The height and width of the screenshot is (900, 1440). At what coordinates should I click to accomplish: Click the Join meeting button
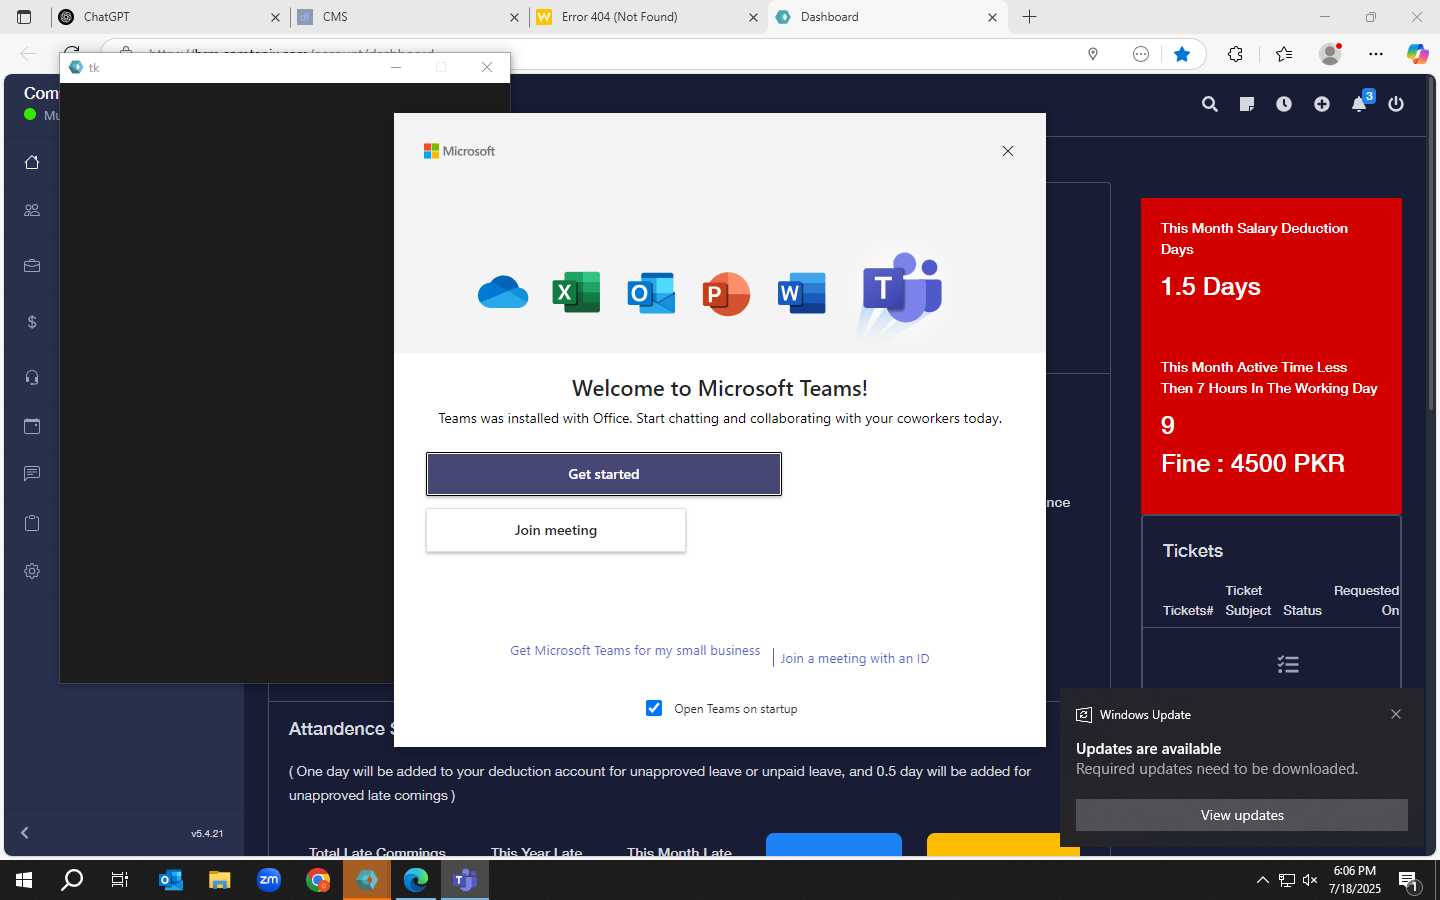coord(556,530)
